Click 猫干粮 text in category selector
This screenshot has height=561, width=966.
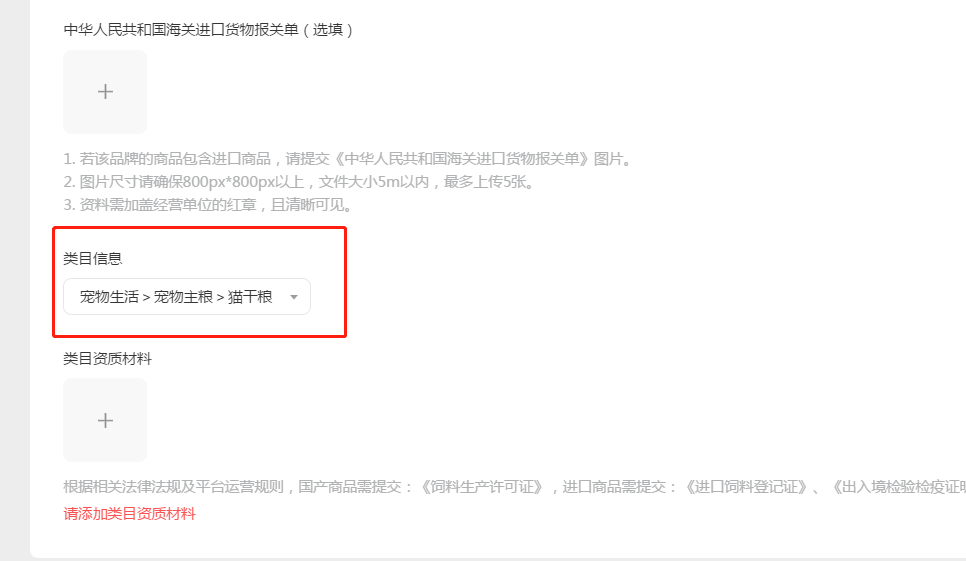click(250, 297)
